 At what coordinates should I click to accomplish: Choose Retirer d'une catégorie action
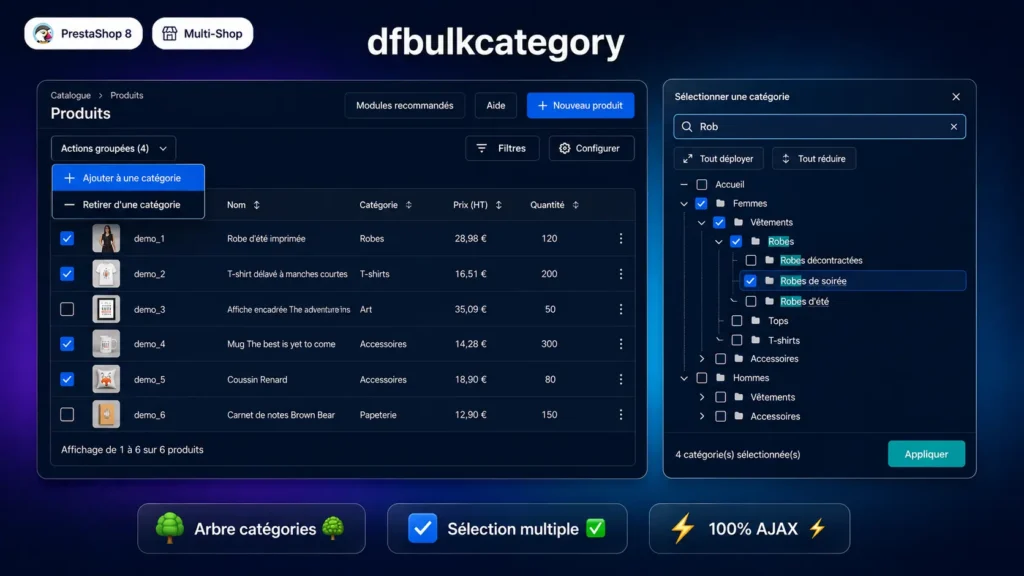click(128, 204)
